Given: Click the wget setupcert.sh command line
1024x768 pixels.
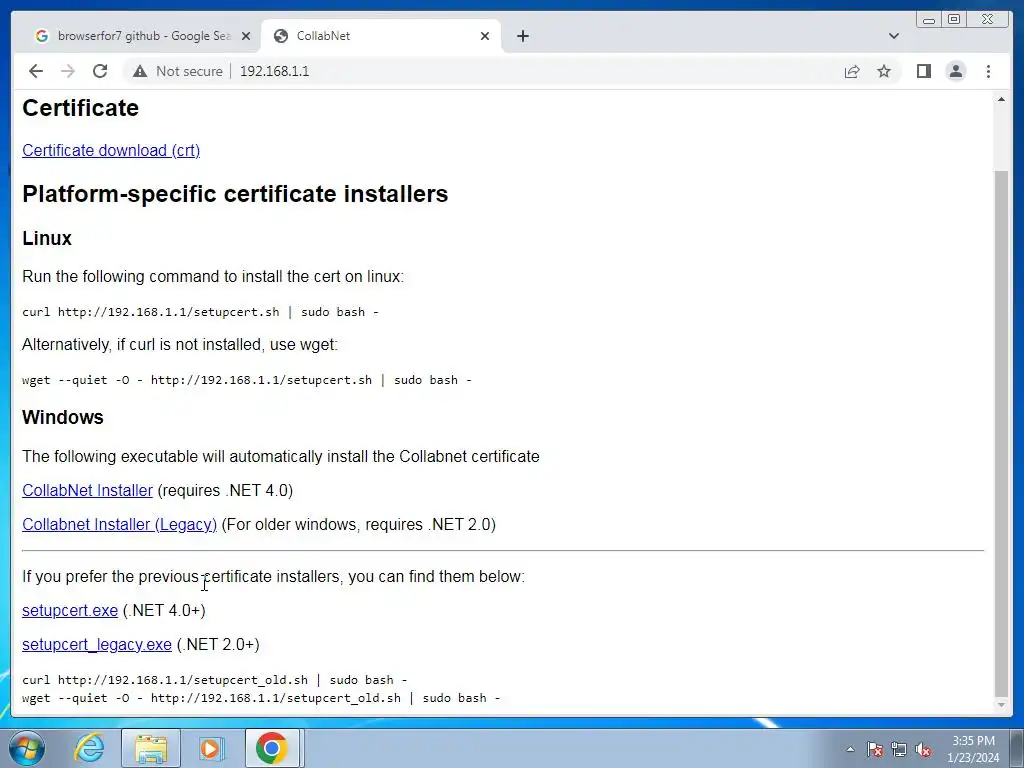Looking at the screenshot, I should 247,380.
